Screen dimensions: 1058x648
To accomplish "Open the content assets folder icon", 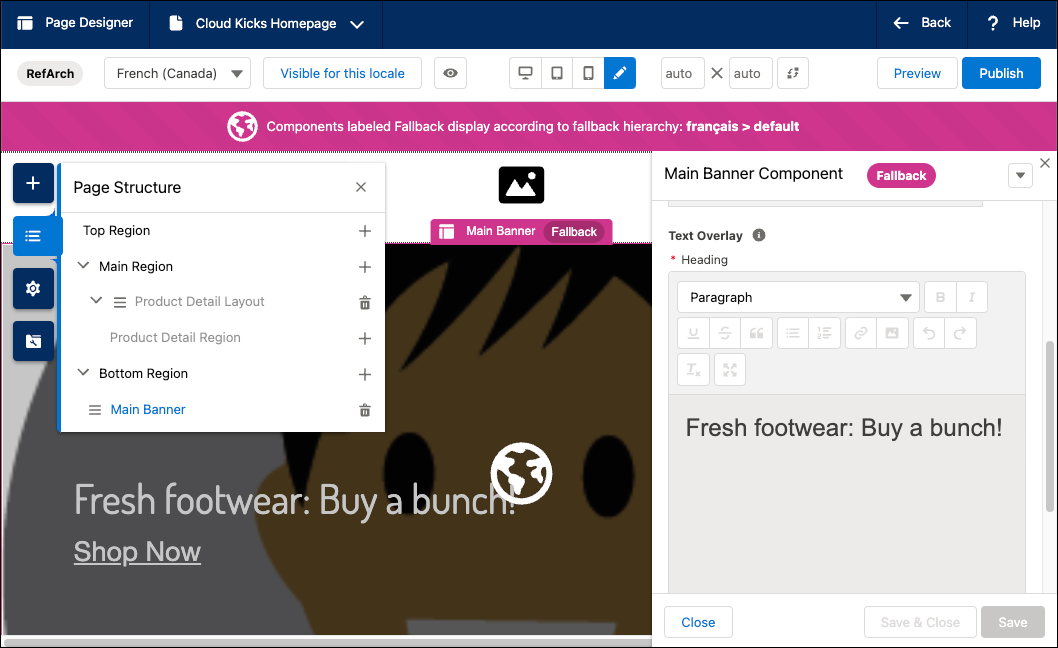I will 33,341.
